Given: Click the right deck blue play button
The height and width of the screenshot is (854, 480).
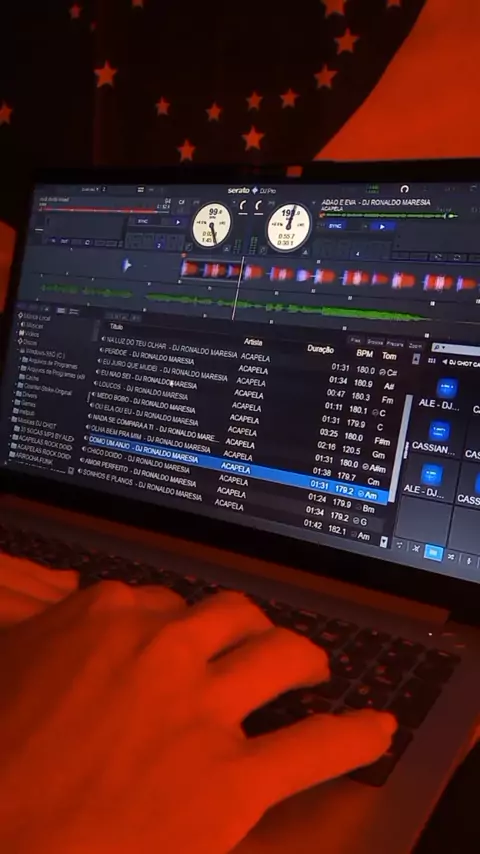Looking at the screenshot, I should point(382,226).
